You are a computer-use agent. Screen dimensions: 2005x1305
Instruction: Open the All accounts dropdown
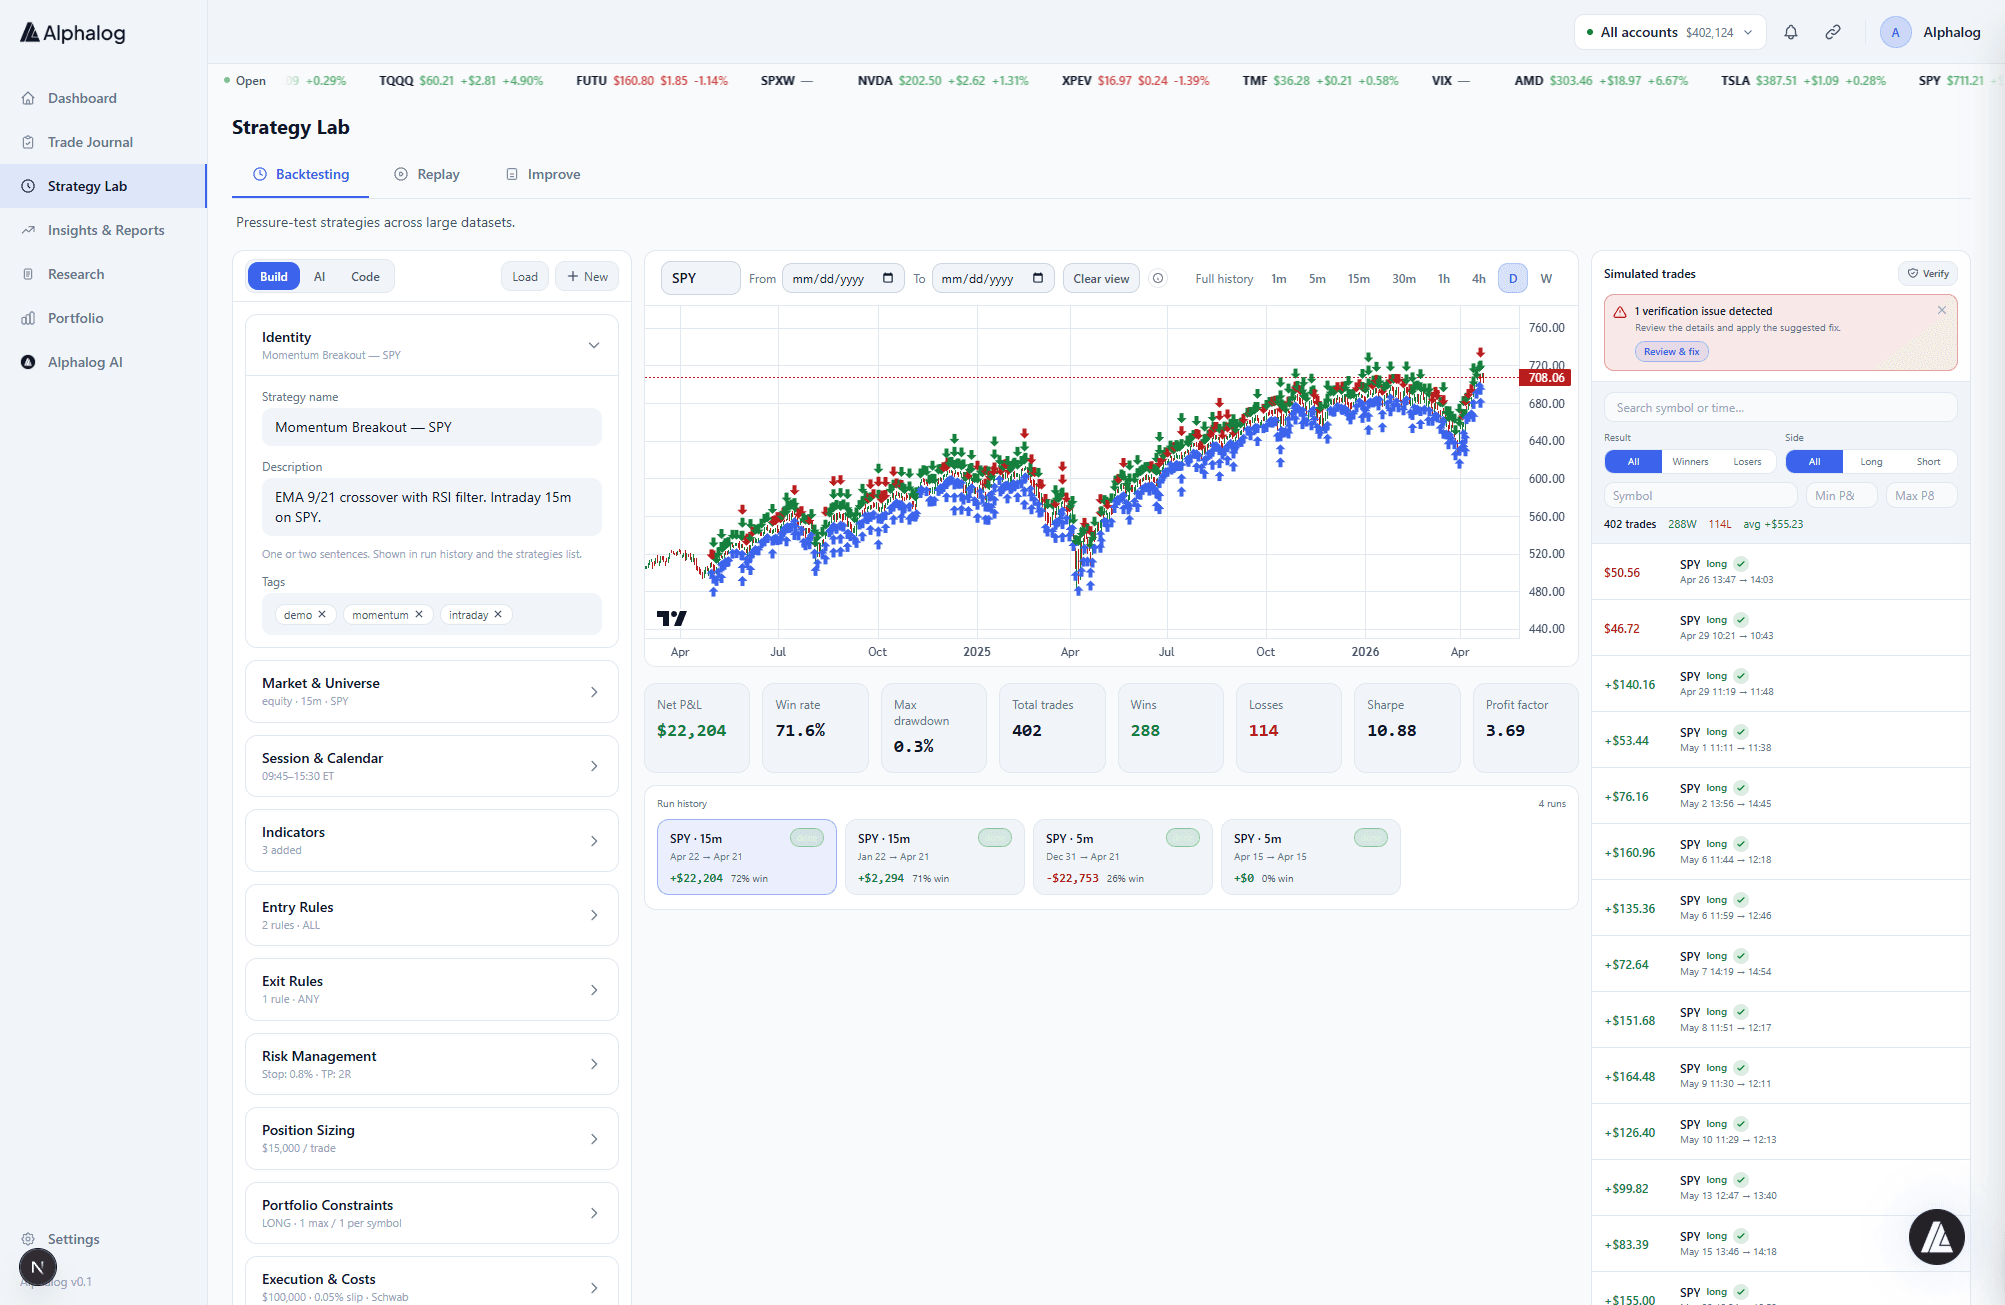(1670, 32)
